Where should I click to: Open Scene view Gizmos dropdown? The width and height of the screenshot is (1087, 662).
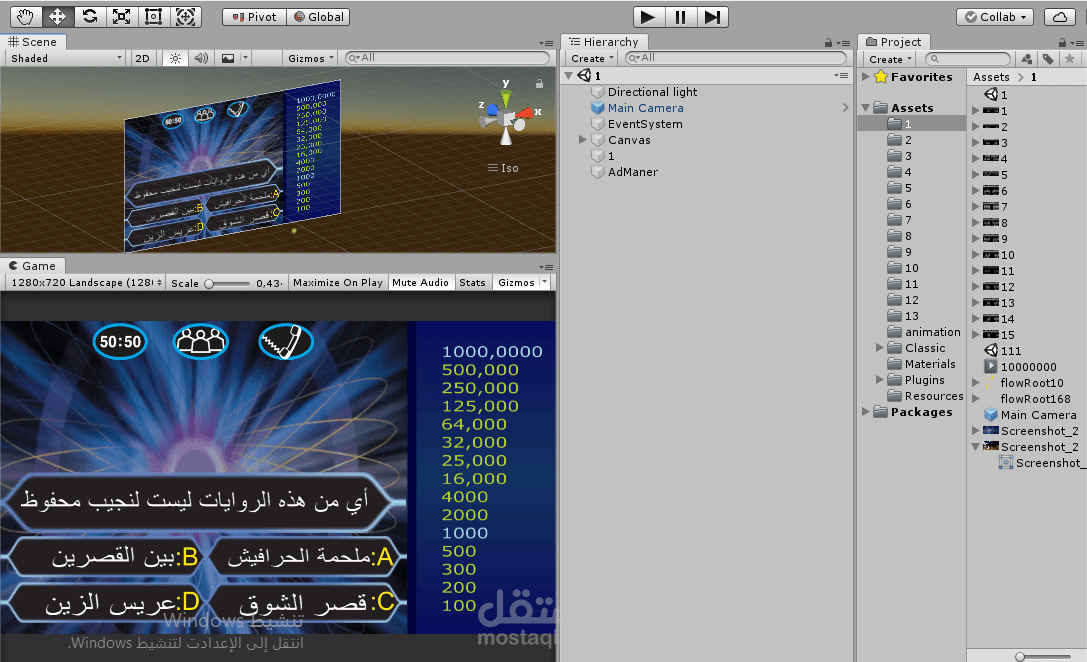point(311,58)
